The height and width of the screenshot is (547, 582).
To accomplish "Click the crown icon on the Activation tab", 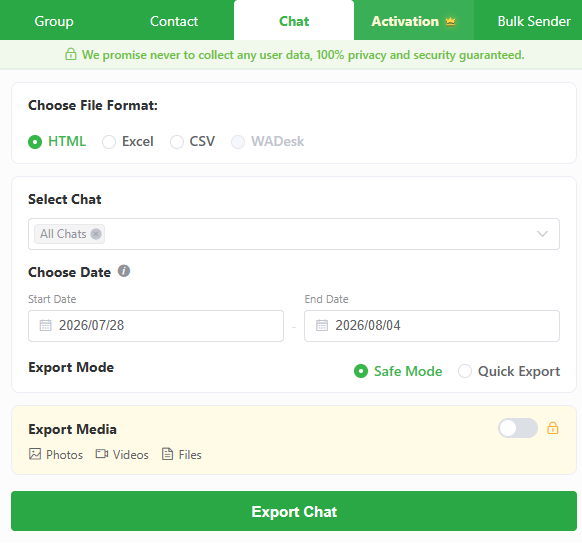I will tap(450, 22).
